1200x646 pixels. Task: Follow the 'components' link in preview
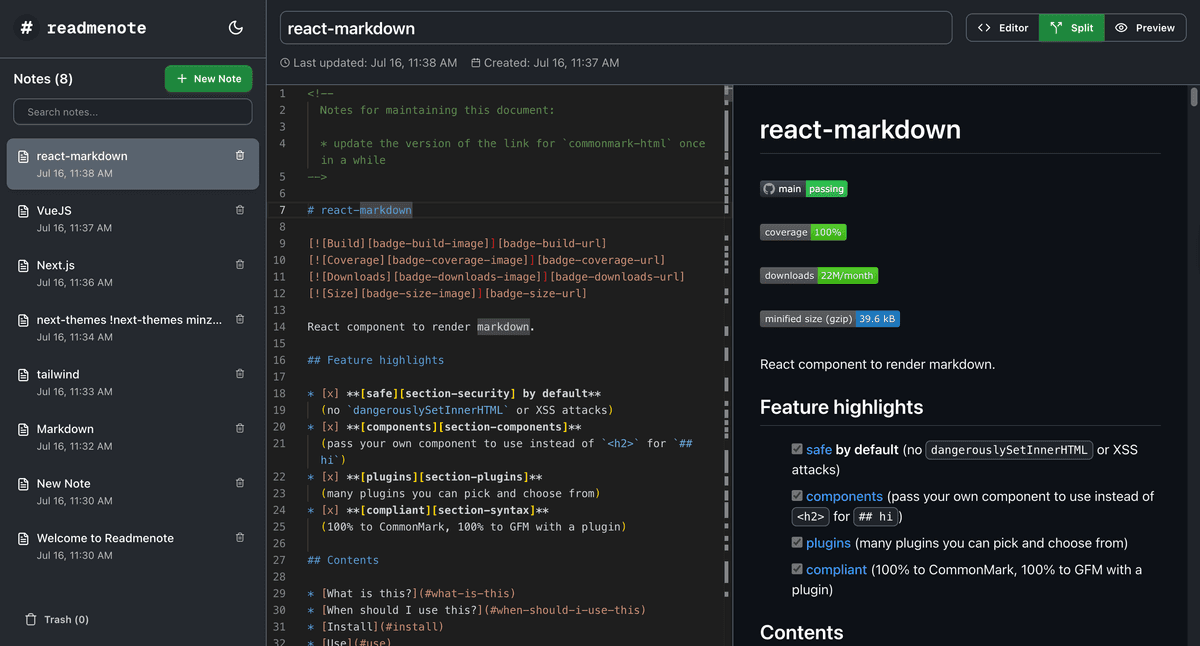pyautogui.click(x=844, y=496)
